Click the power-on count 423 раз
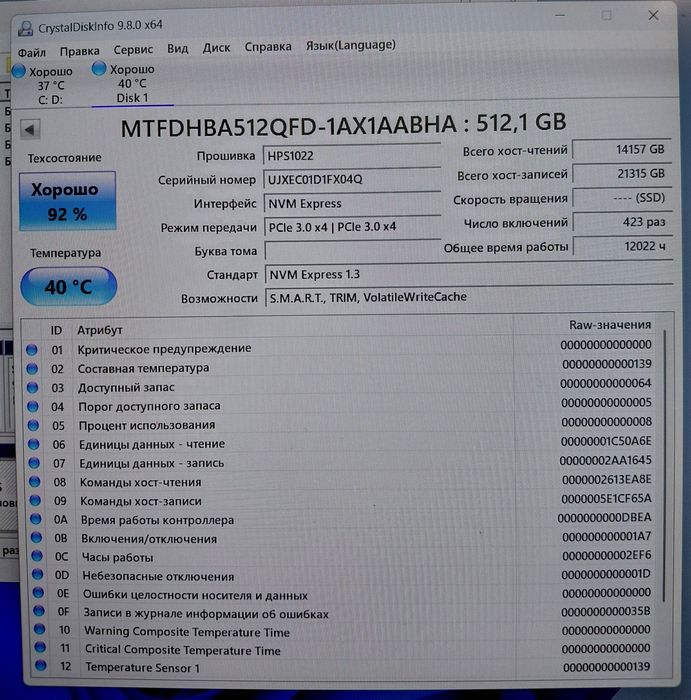 pos(623,222)
